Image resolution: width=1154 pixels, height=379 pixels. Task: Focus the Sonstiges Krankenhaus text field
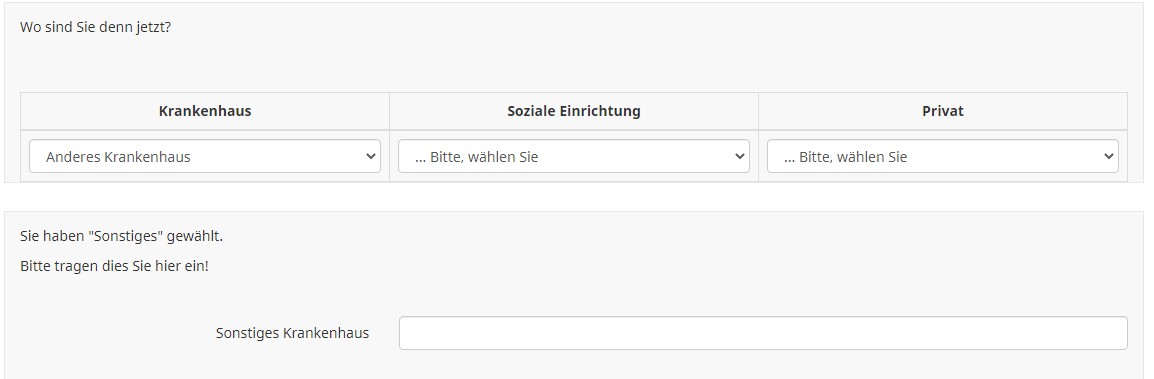coord(763,333)
